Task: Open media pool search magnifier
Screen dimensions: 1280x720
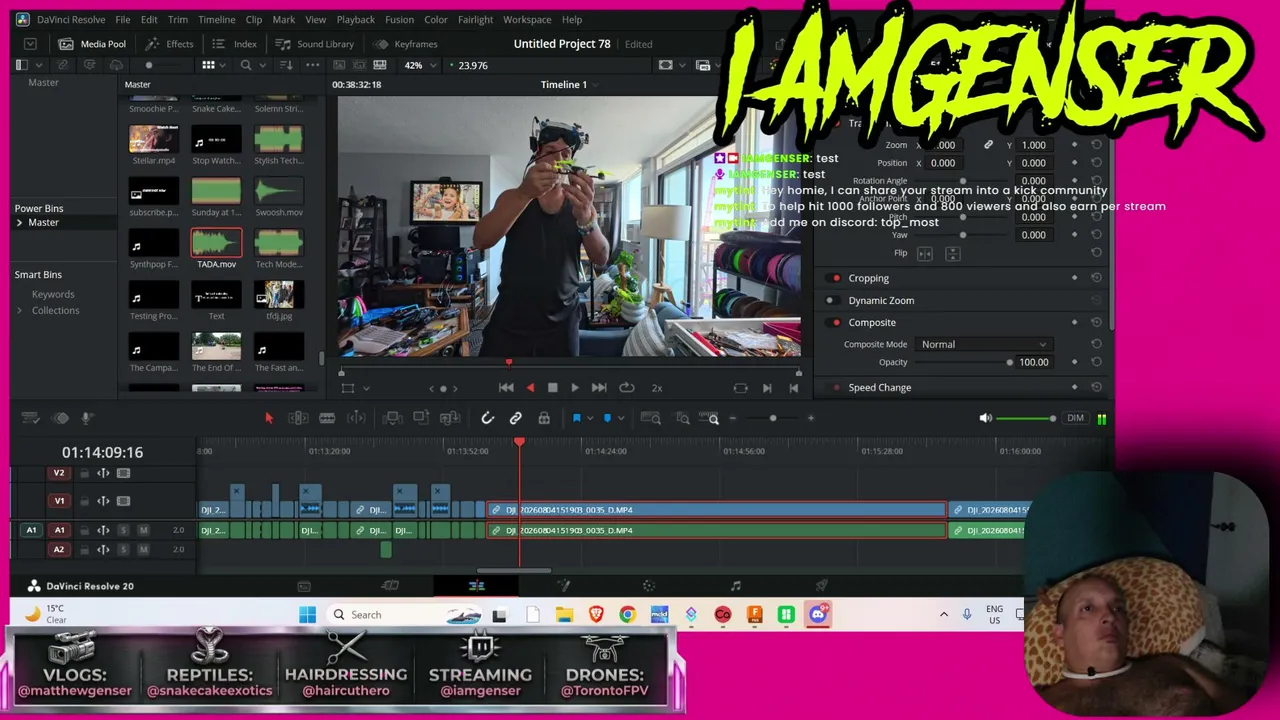Action: pos(246,65)
